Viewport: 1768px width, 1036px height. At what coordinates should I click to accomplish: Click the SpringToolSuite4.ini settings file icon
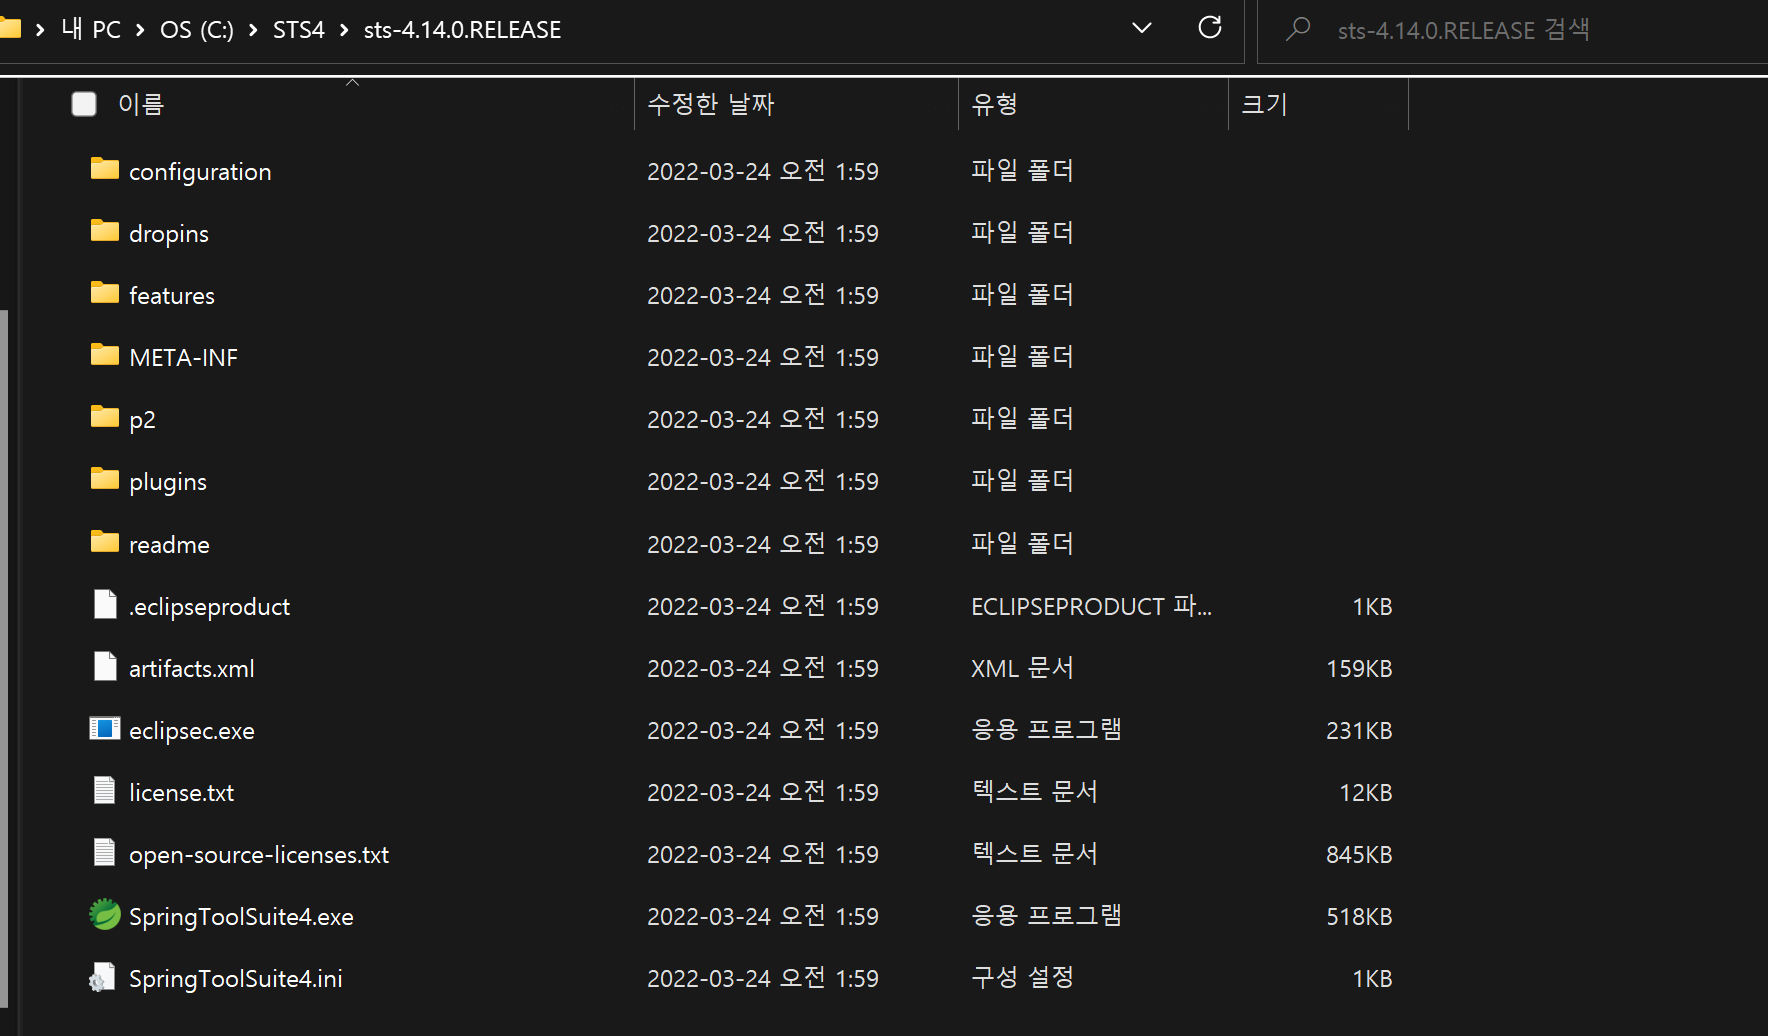coord(103,977)
